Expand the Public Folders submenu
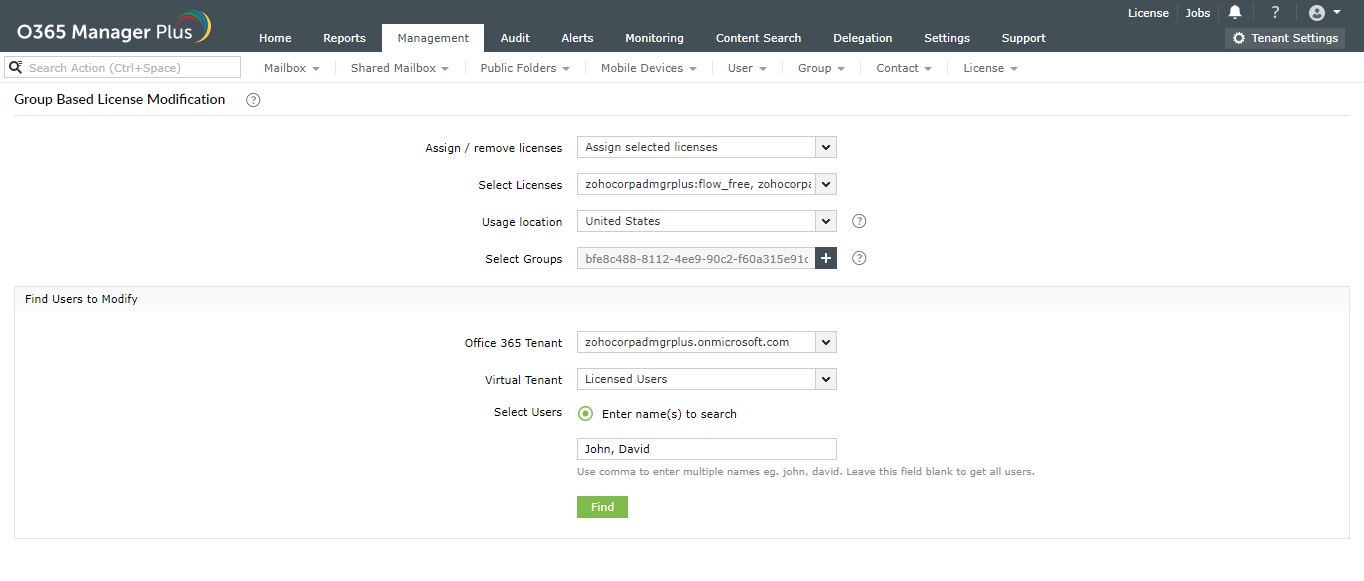This screenshot has height=581, width=1364. pyautogui.click(x=525, y=68)
